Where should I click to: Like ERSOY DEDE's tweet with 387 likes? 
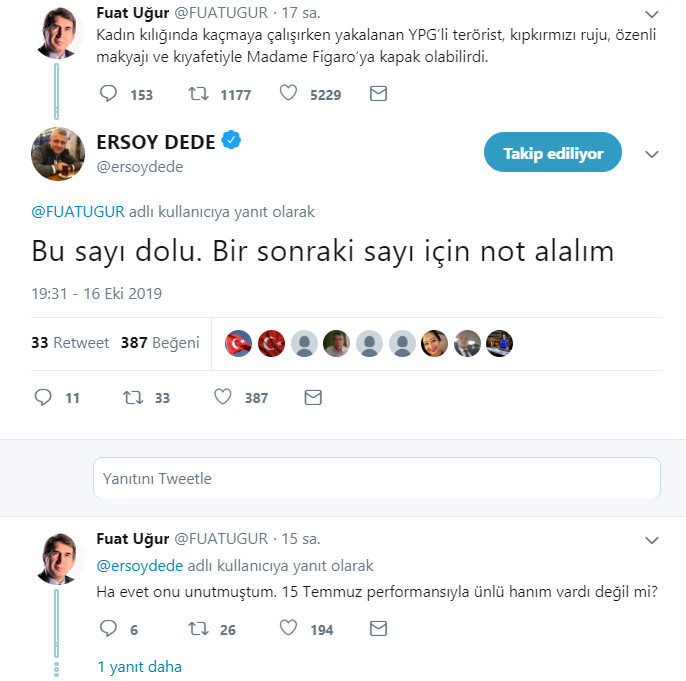[223, 397]
